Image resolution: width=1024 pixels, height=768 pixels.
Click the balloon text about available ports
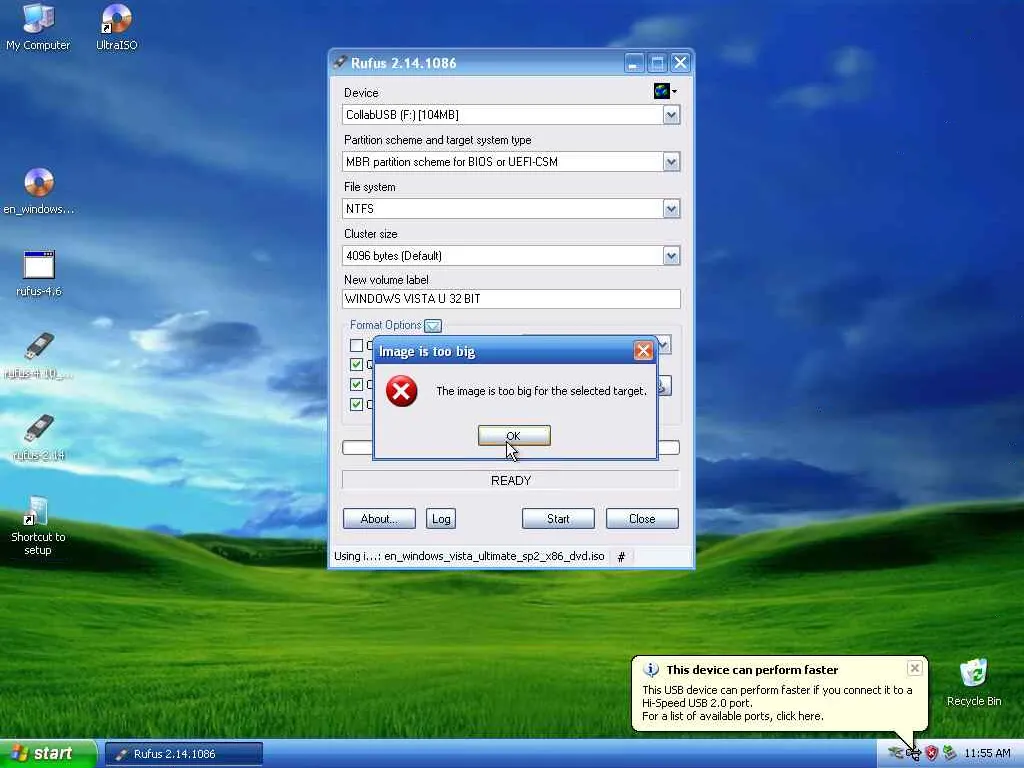coord(733,716)
